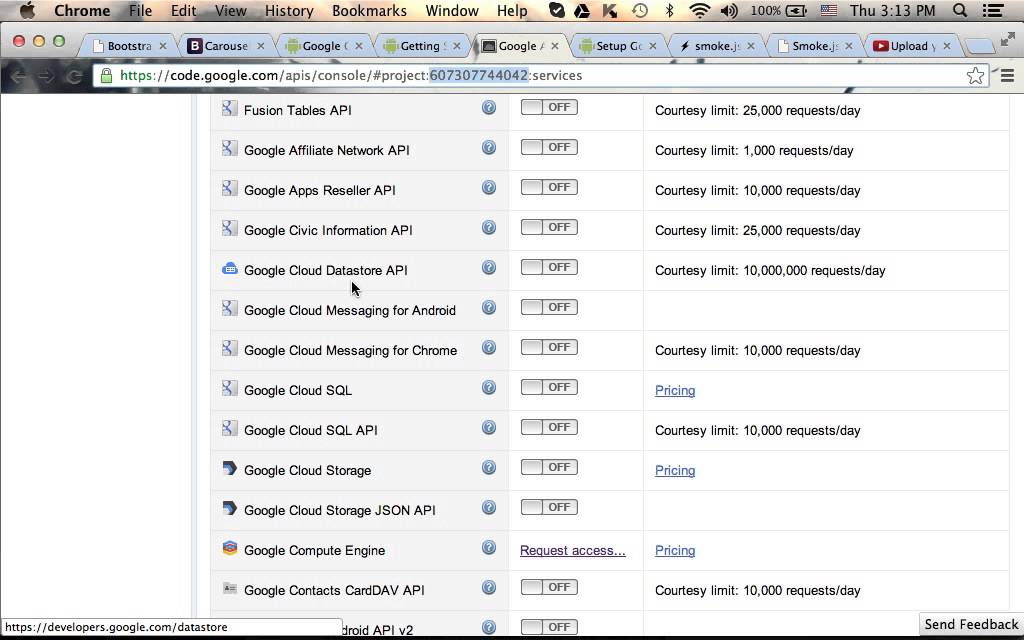Open help for Google Apps Reseller API
The height and width of the screenshot is (640, 1024).
(488, 187)
